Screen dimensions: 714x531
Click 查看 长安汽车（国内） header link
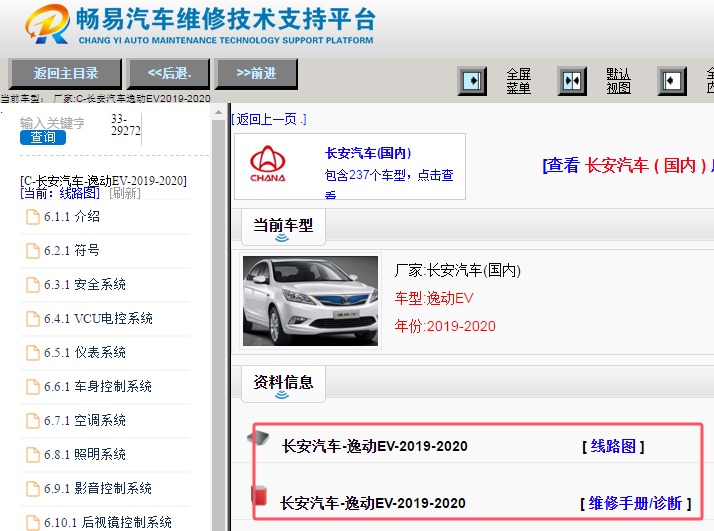click(x=628, y=165)
